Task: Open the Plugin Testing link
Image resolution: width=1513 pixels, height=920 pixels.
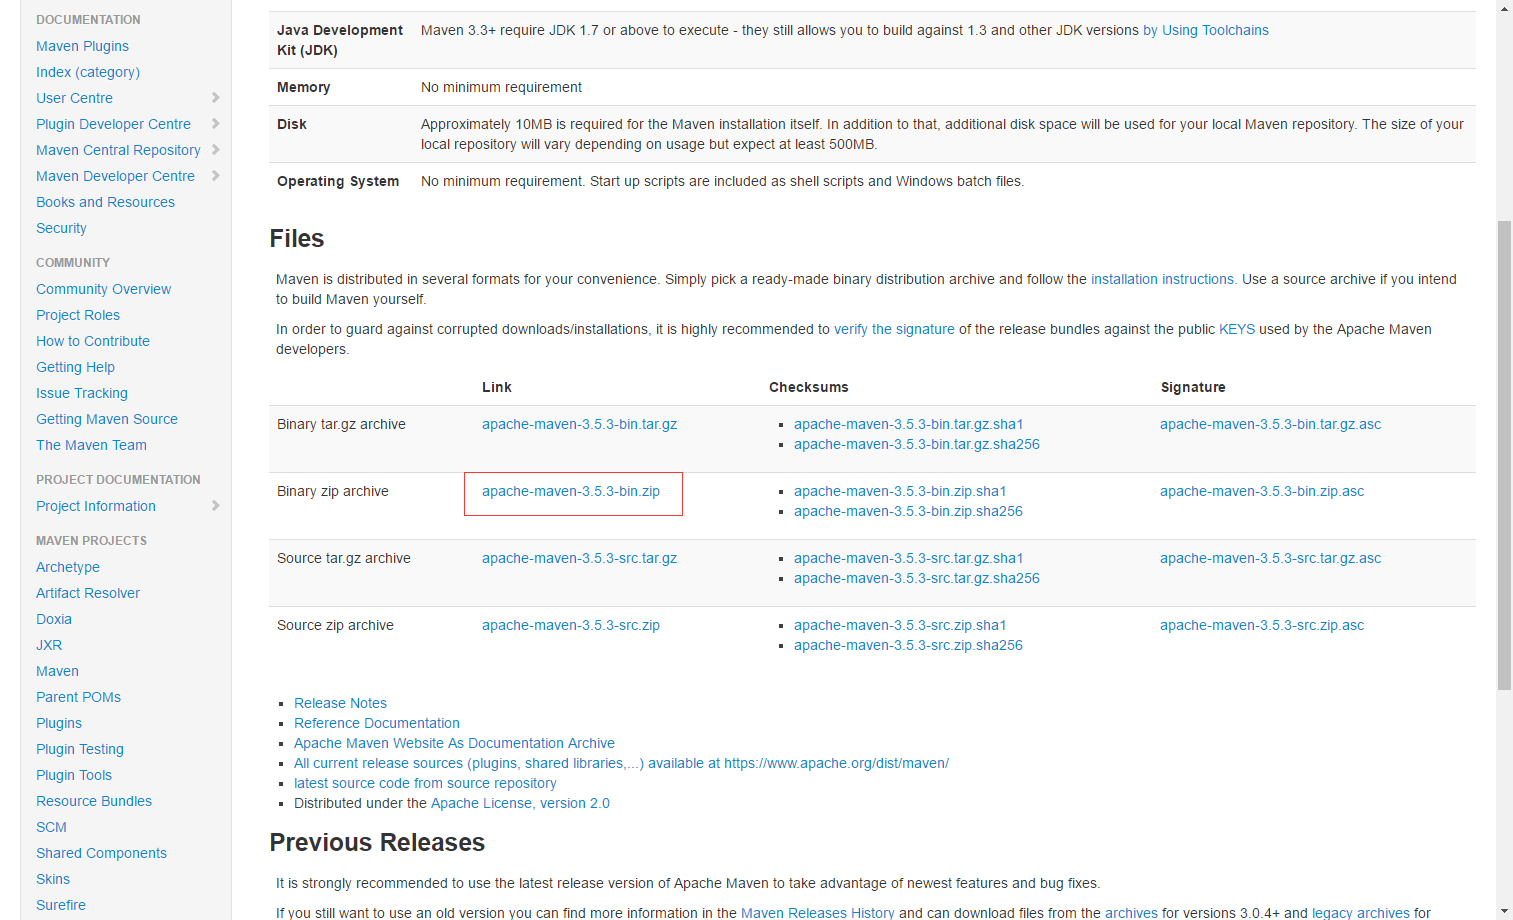Action: [x=80, y=749]
